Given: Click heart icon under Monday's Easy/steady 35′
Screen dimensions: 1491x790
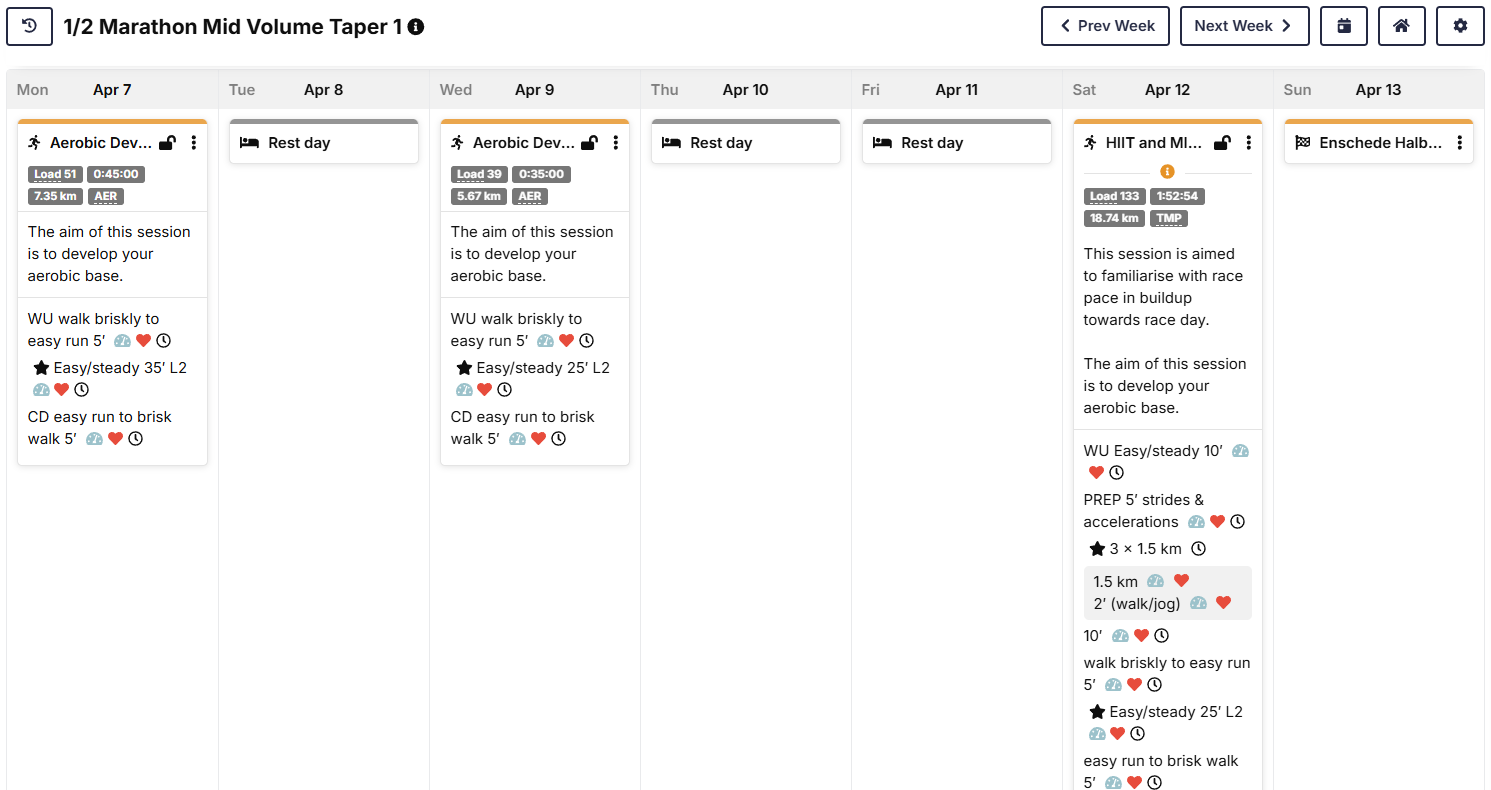Looking at the screenshot, I should click(x=61, y=390).
